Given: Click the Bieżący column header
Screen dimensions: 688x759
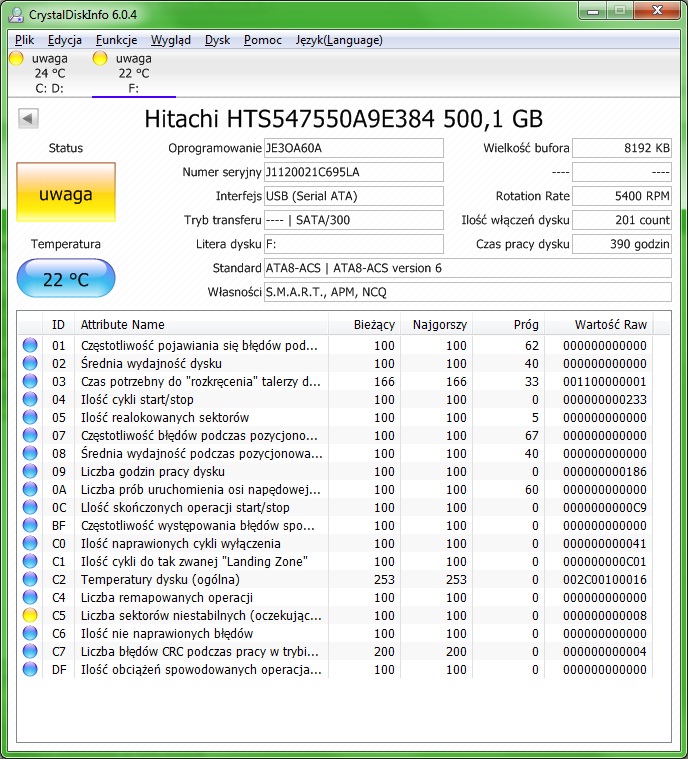Looking at the screenshot, I should click(x=364, y=325).
